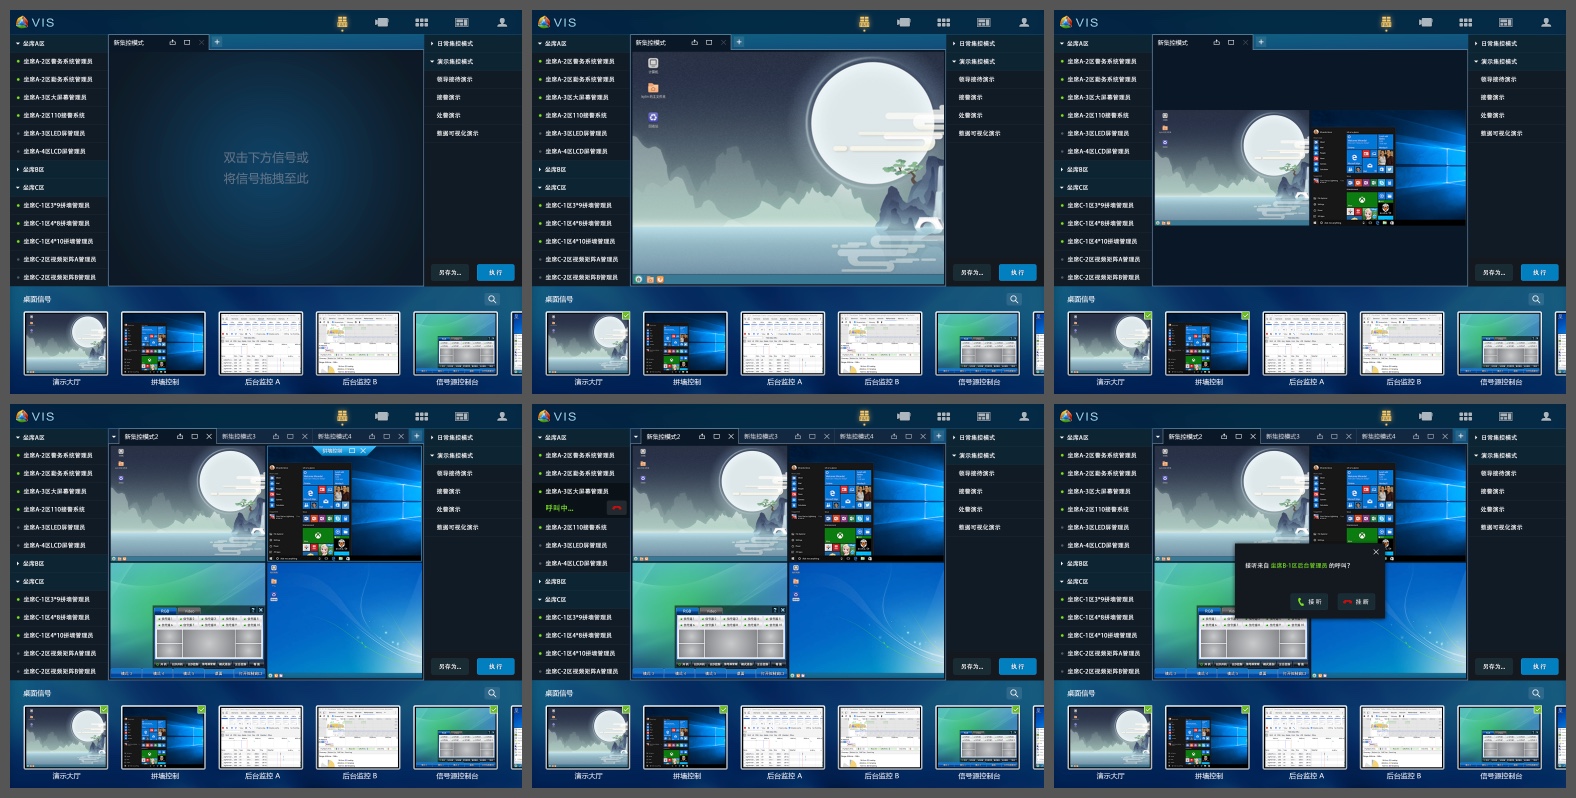This screenshot has height=798, width=1576.
Task: Reject the incoming call with 挂断
Action: [1357, 602]
